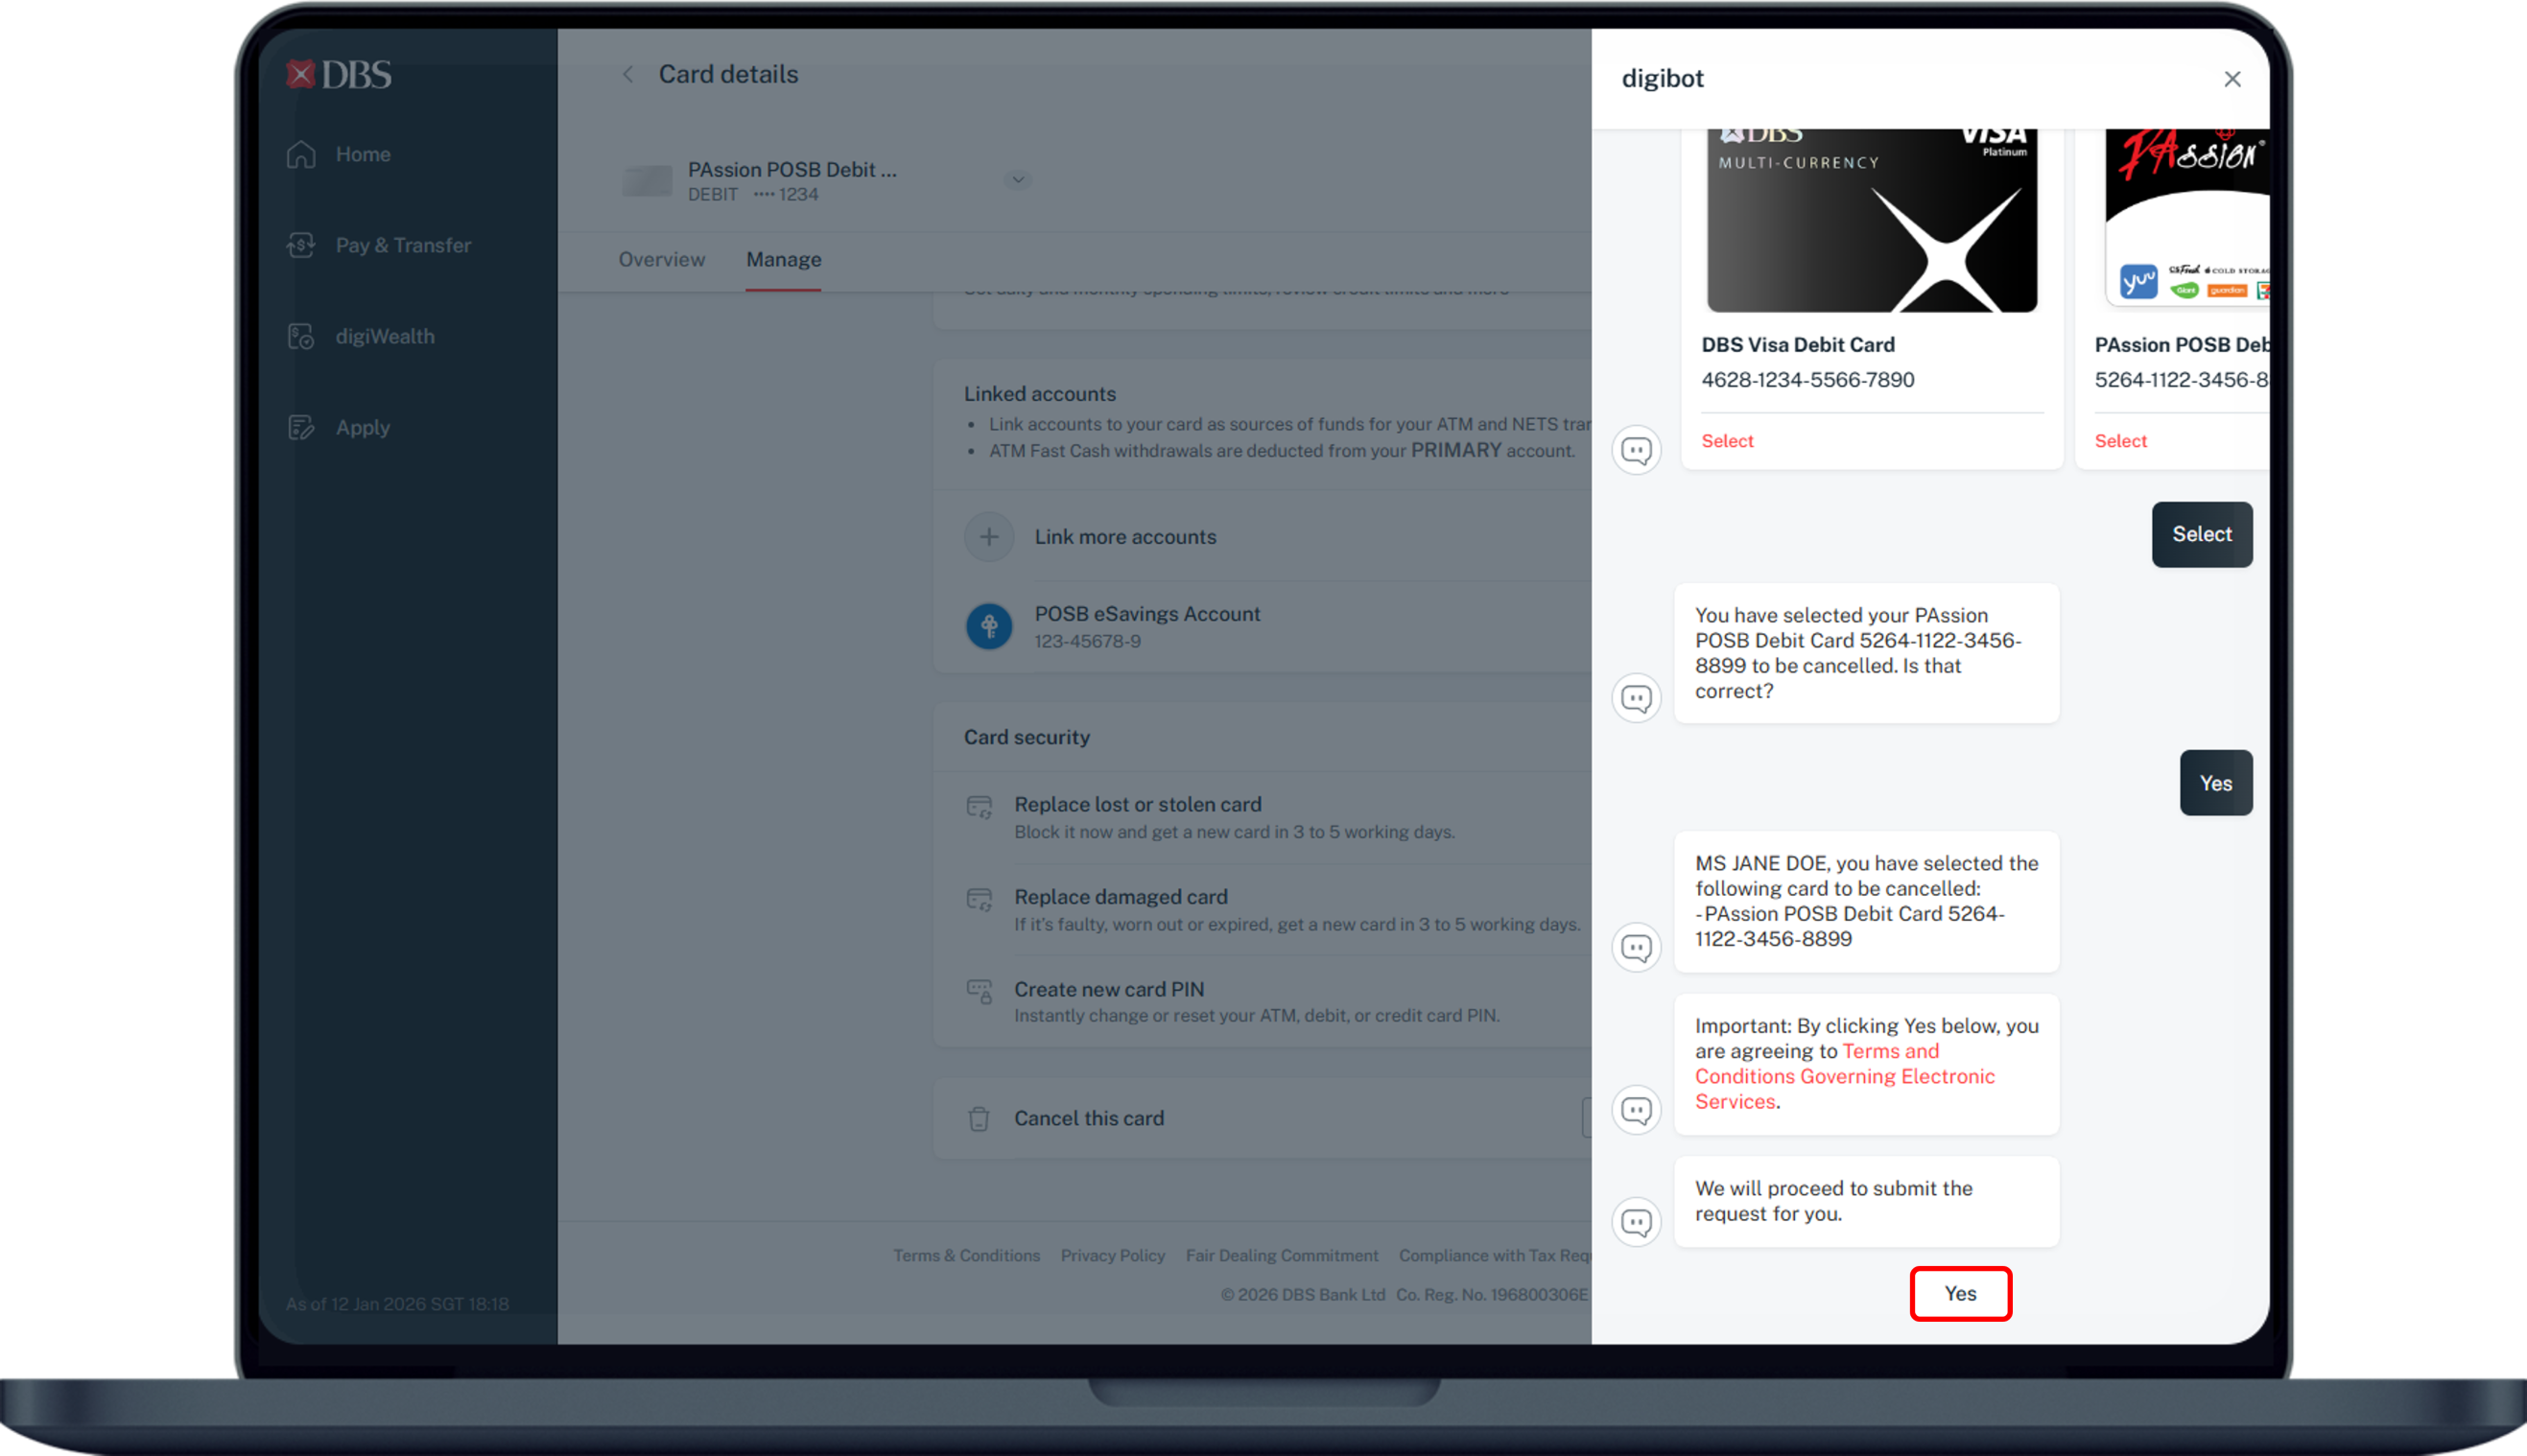The image size is (2527, 1456).
Task: Click the back arrow beside Card details
Action: pyautogui.click(x=628, y=75)
